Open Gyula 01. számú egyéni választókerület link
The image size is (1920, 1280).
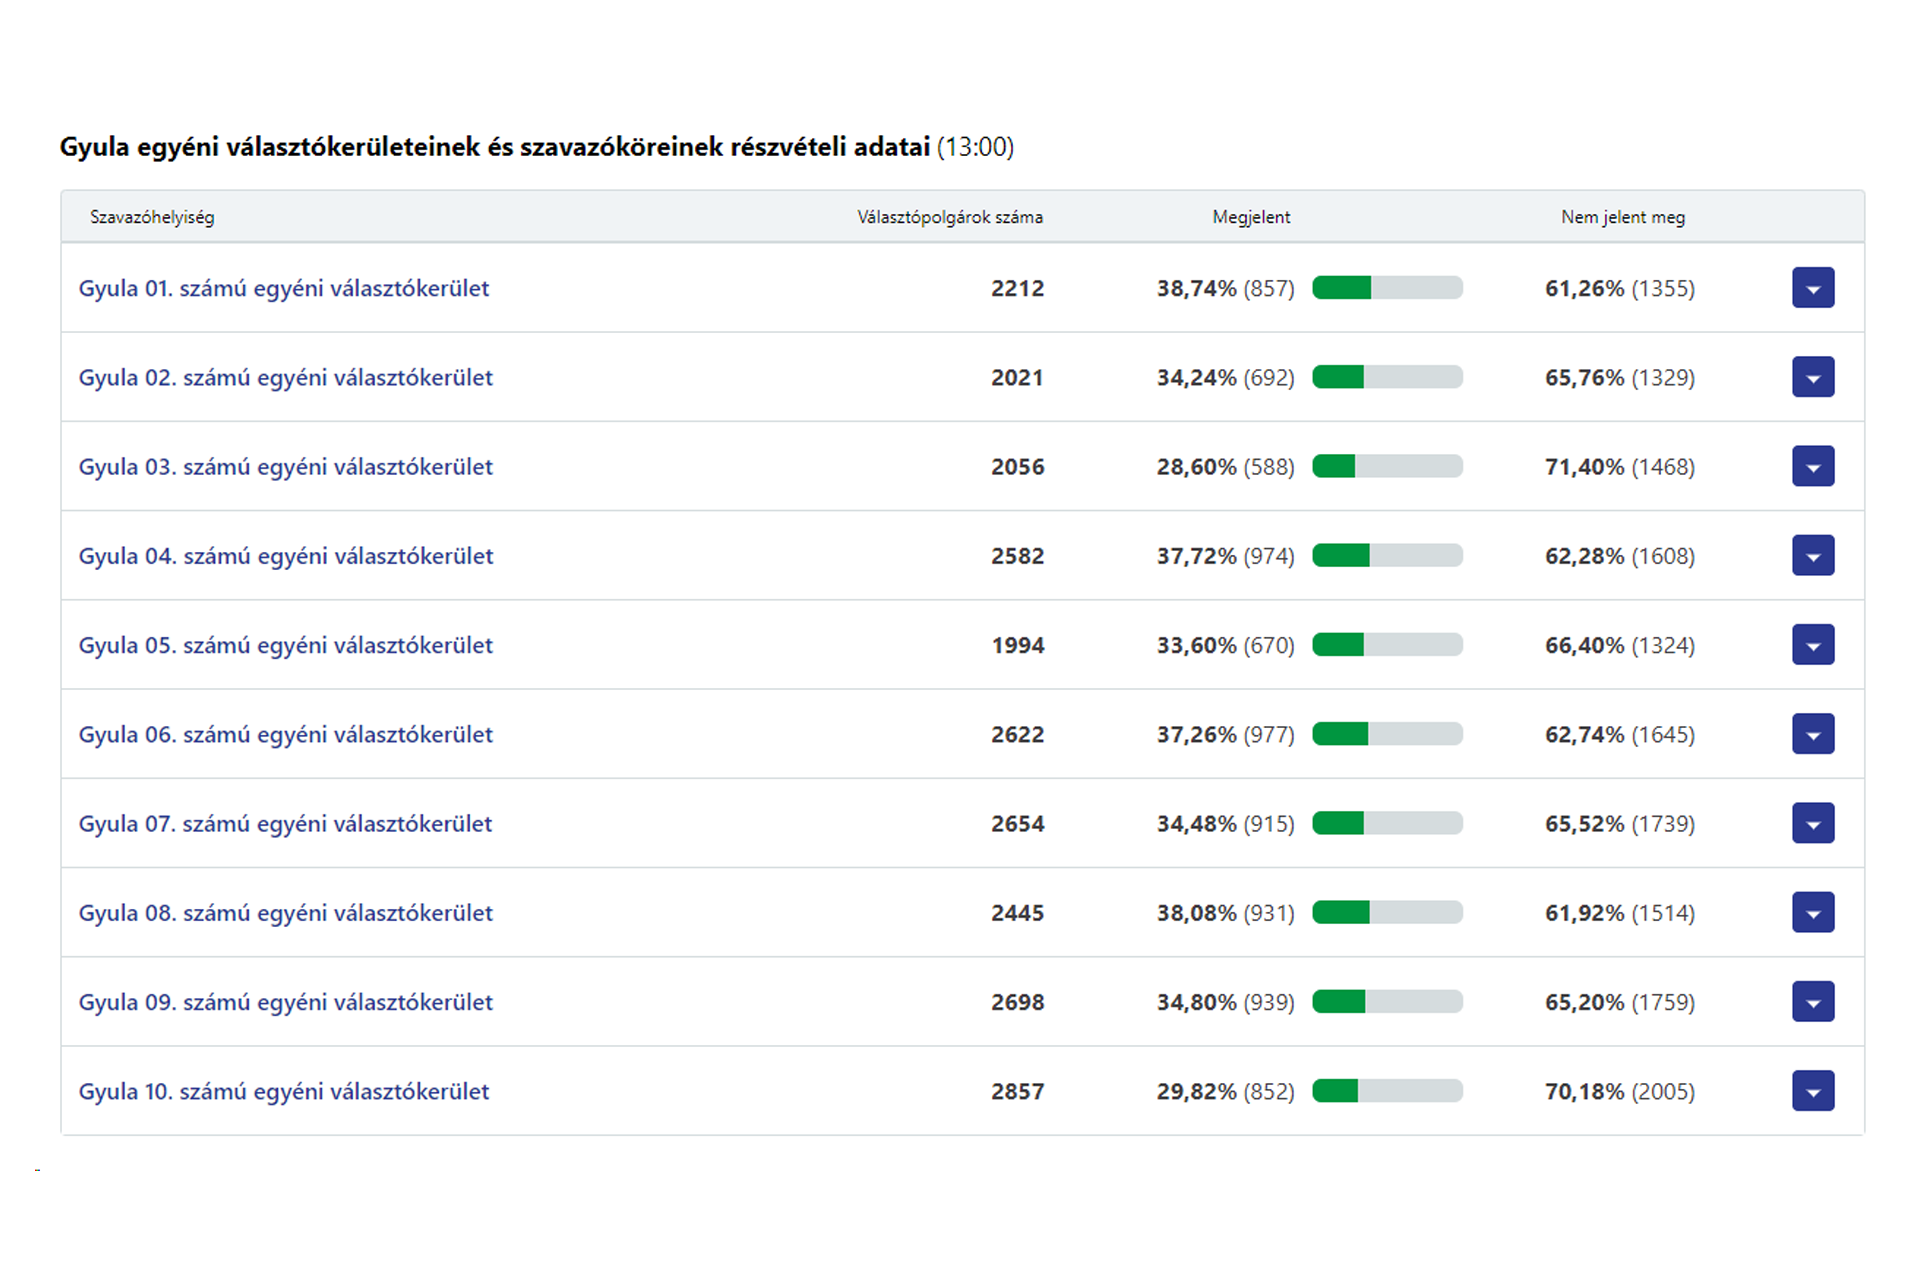[284, 288]
